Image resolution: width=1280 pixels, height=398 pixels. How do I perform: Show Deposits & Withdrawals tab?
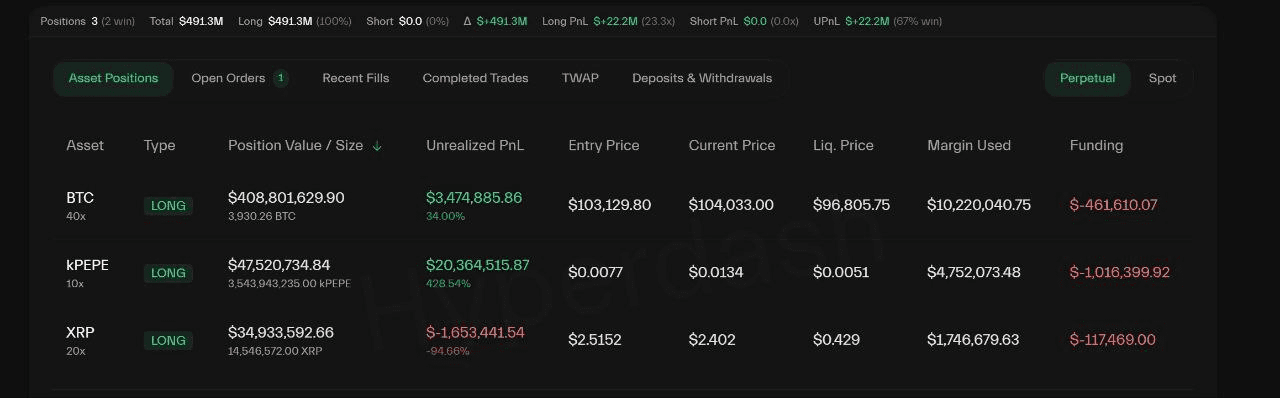(x=702, y=78)
